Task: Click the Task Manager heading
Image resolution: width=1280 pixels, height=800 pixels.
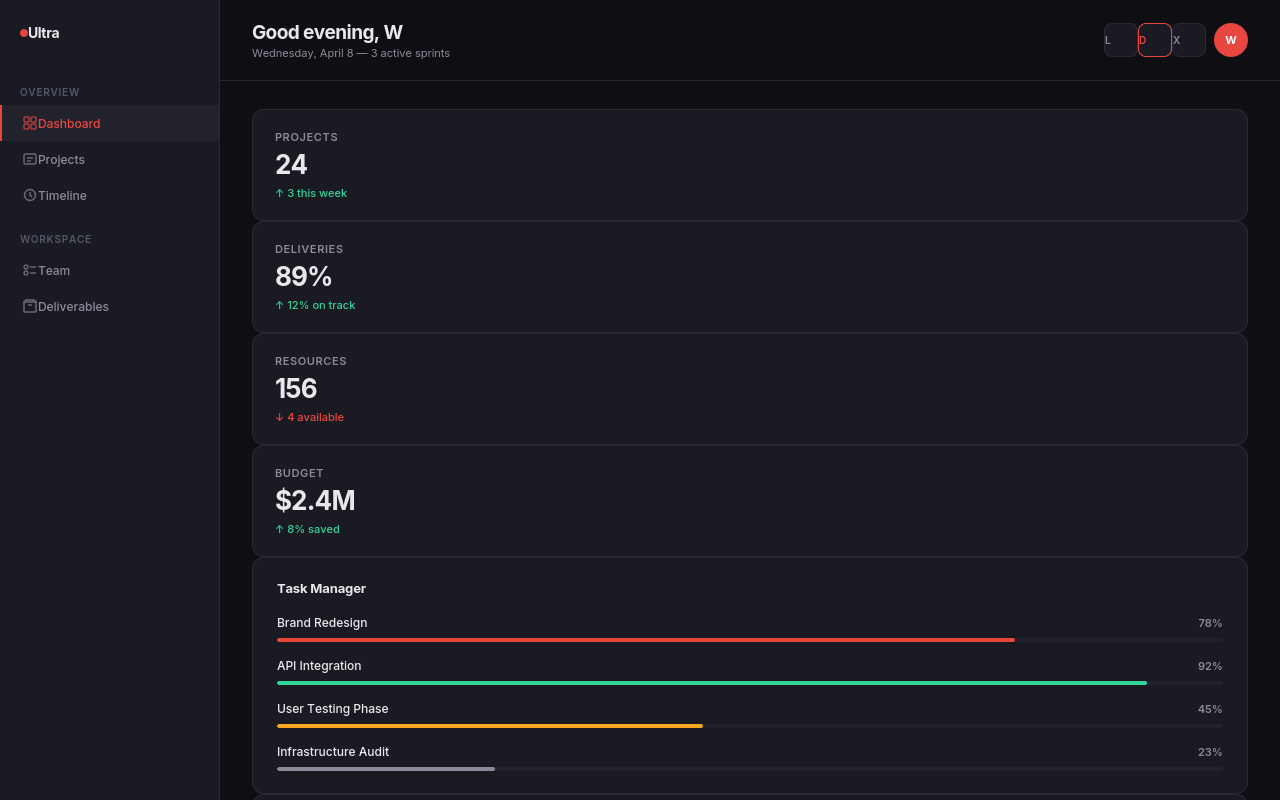Action: coord(321,589)
